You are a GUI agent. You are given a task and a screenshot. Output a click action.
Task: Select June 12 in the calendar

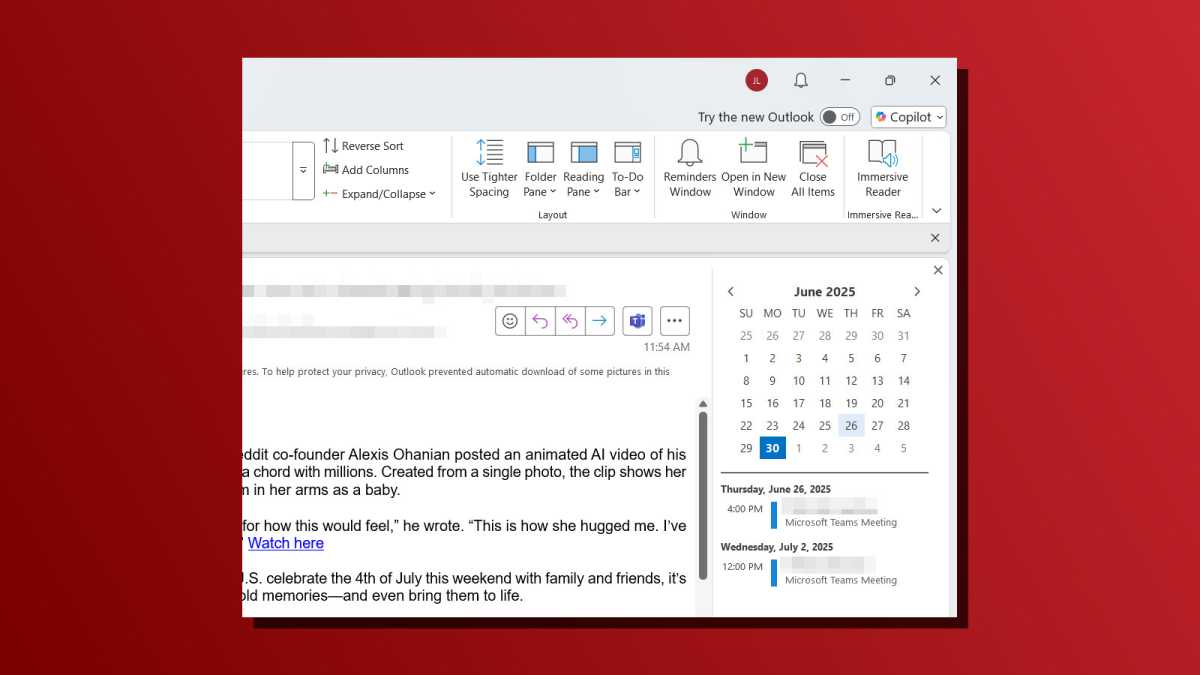coord(851,381)
